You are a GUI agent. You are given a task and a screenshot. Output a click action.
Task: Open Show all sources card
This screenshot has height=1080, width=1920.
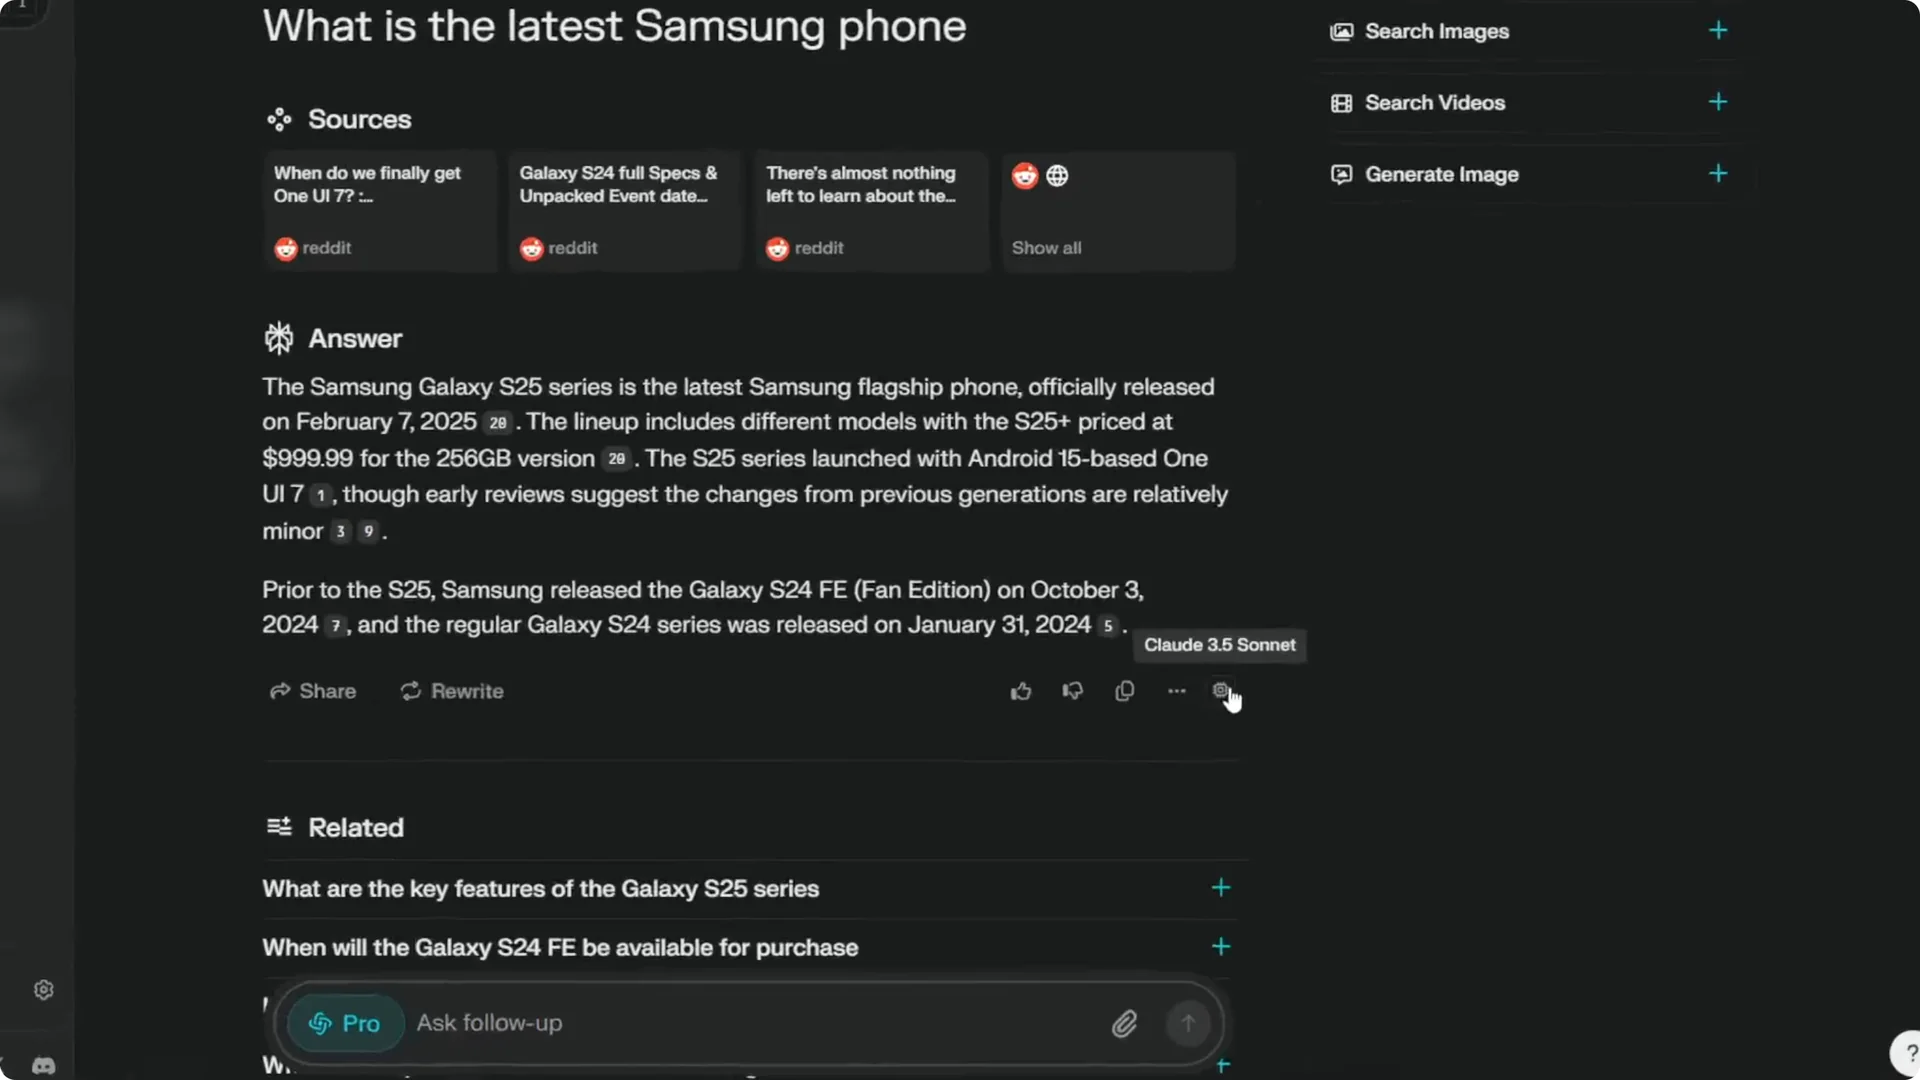click(x=1117, y=211)
